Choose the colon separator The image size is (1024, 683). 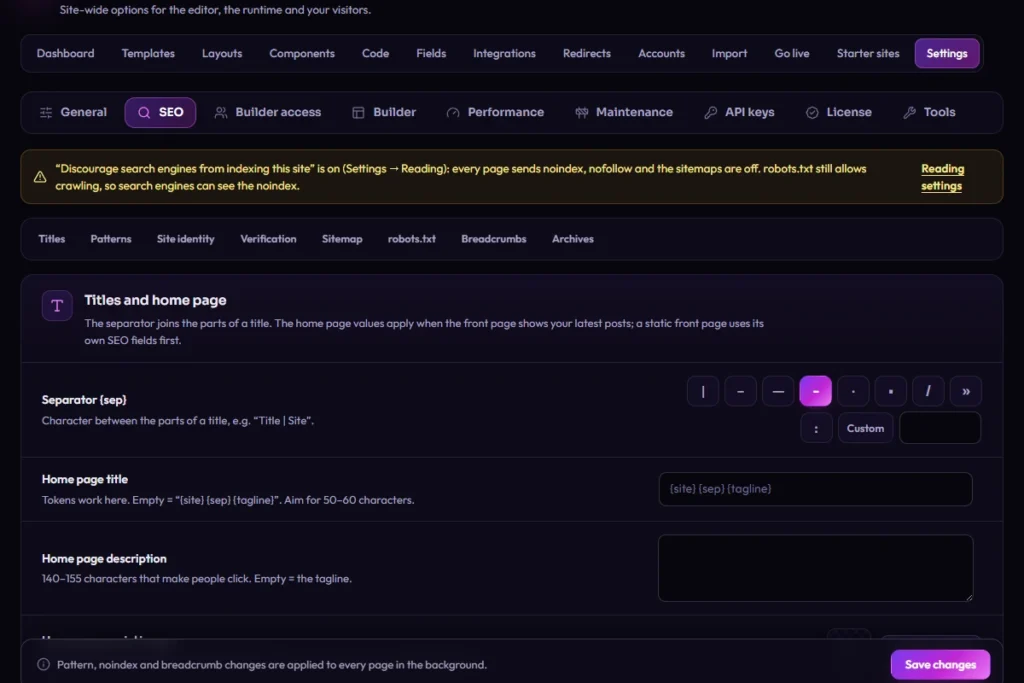click(816, 428)
